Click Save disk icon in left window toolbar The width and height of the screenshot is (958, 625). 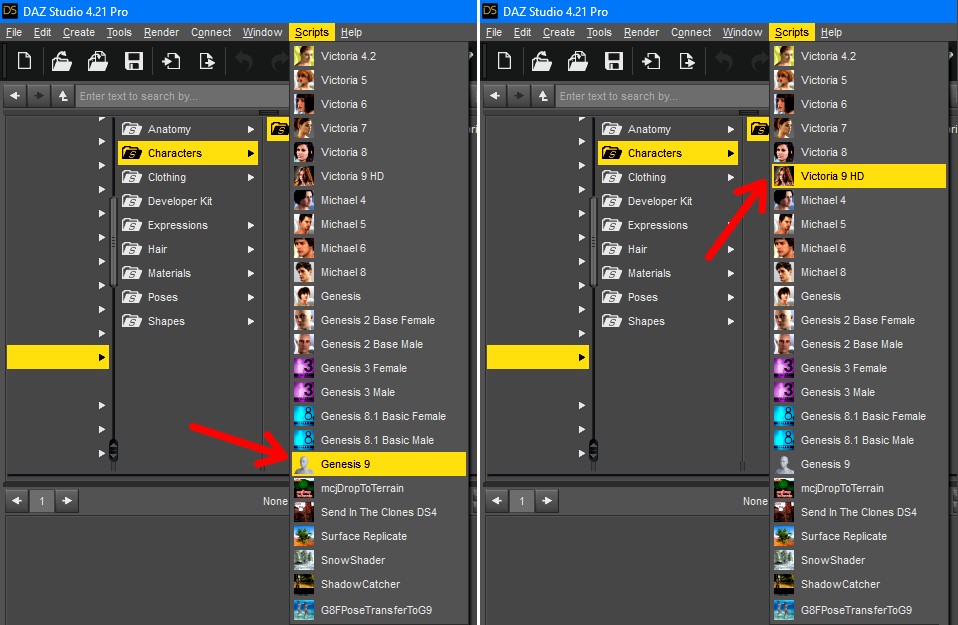click(134, 60)
